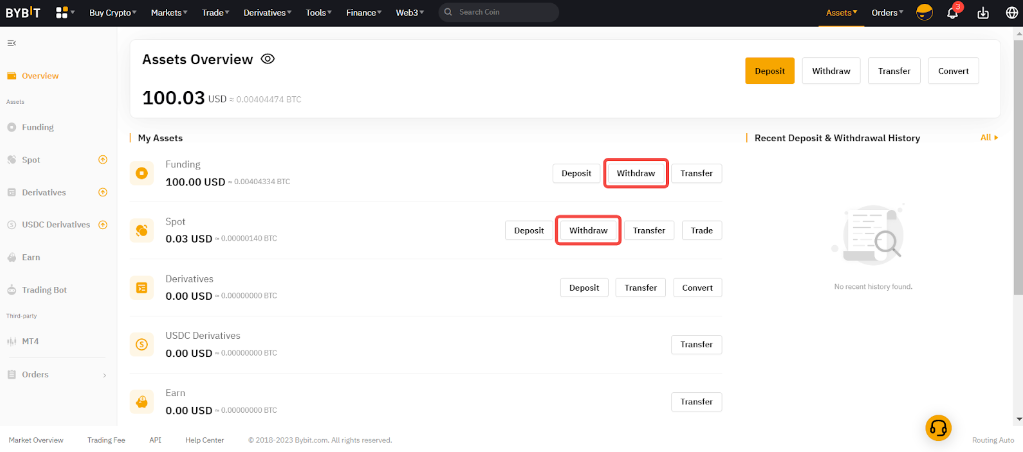Click Withdraw in the Funding row
Viewport: 1023px width, 452px height.
tap(635, 173)
